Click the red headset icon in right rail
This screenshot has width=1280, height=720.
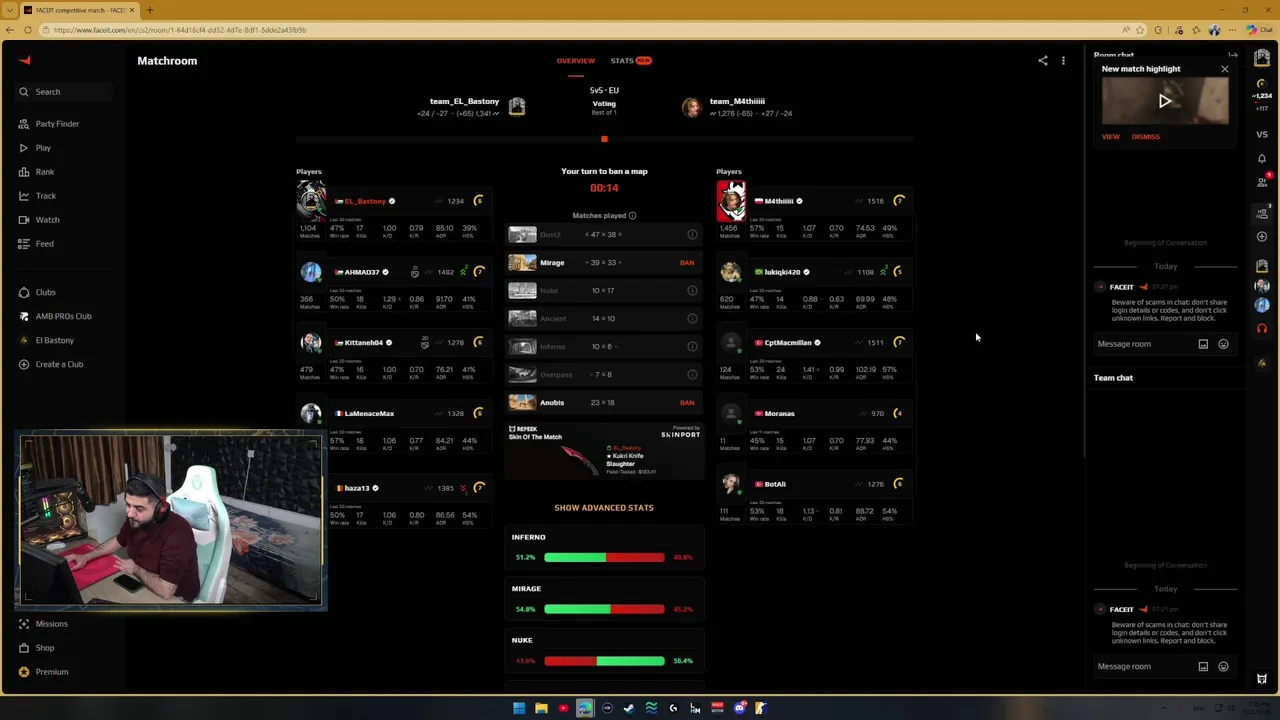pyautogui.click(x=1262, y=329)
